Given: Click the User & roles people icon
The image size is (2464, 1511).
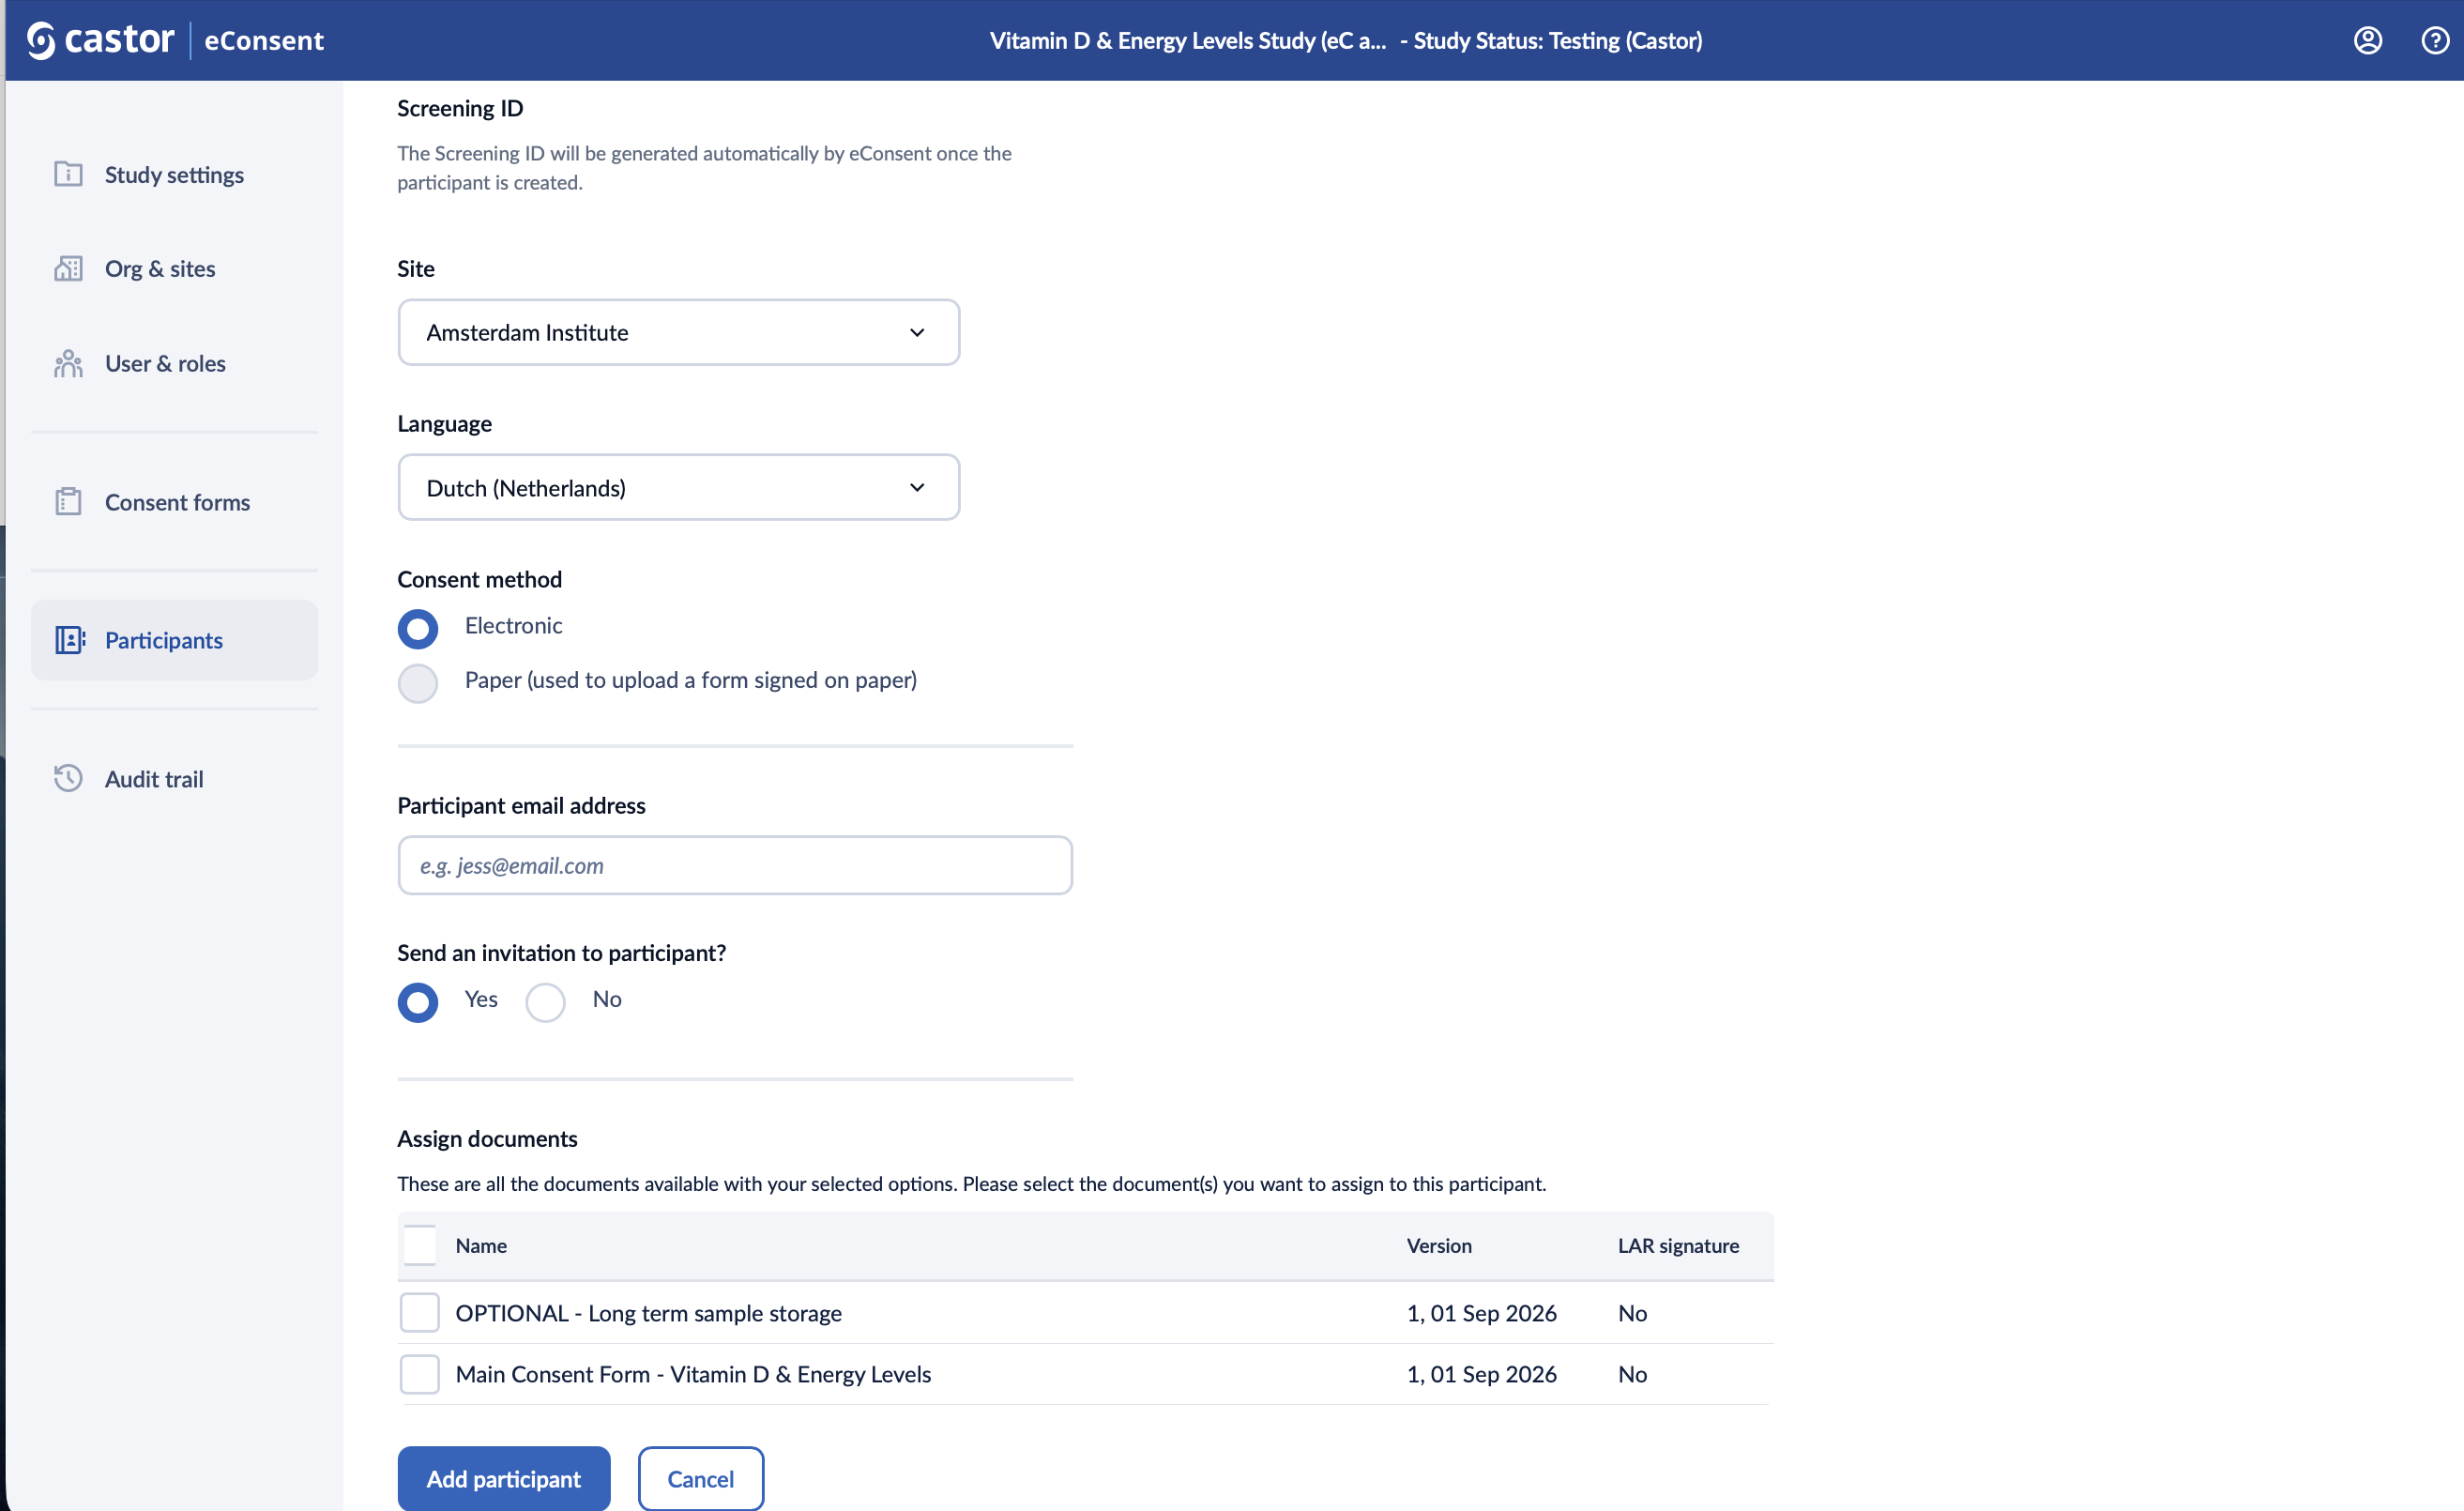Looking at the screenshot, I should click(68, 363).
